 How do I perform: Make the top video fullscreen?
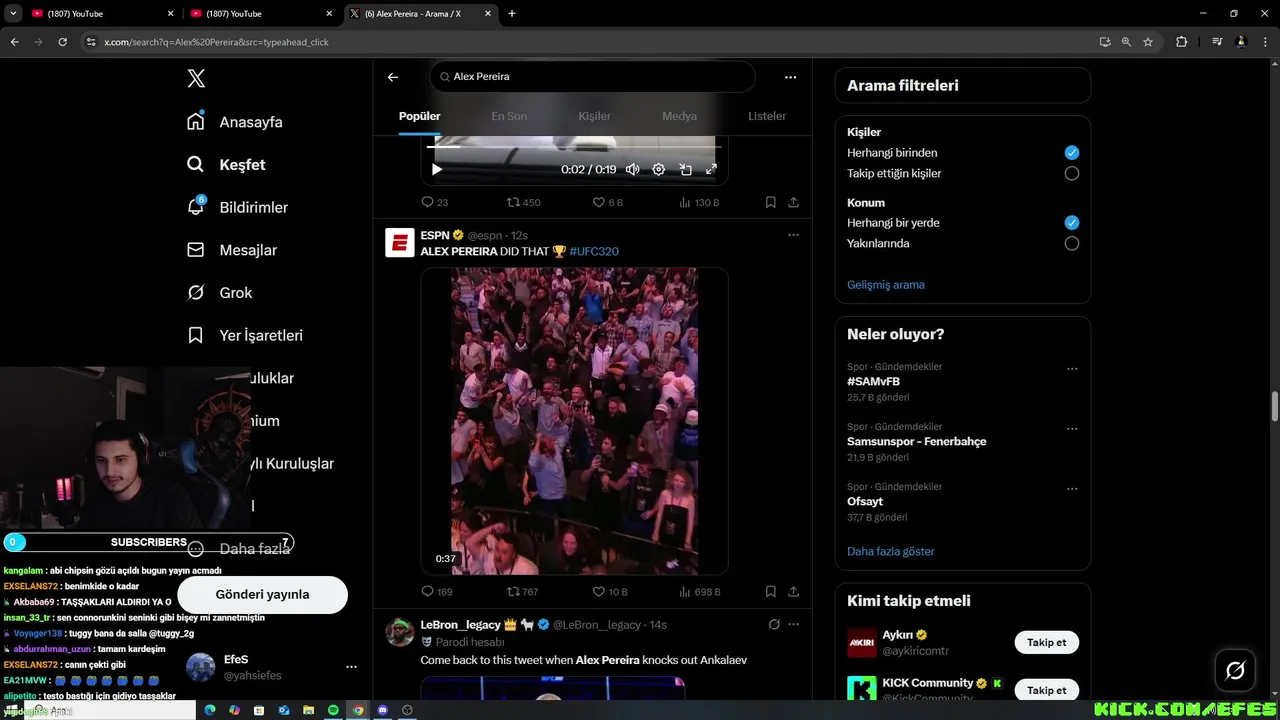711,170
